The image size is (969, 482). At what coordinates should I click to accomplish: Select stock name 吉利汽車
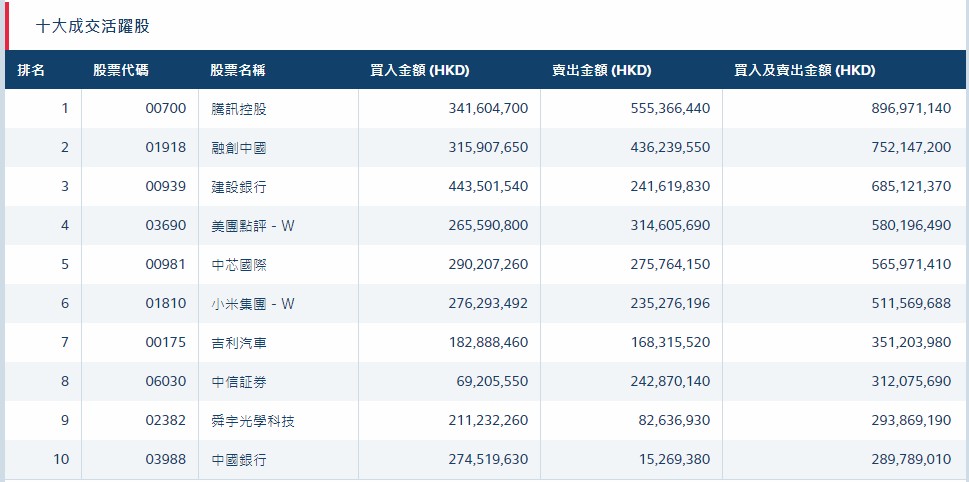pos(239,342)
